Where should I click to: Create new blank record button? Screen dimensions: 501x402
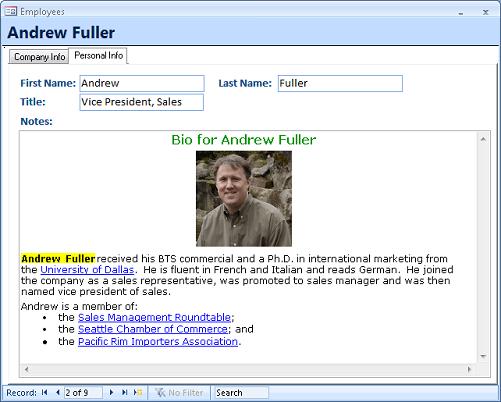coord(138,392)
